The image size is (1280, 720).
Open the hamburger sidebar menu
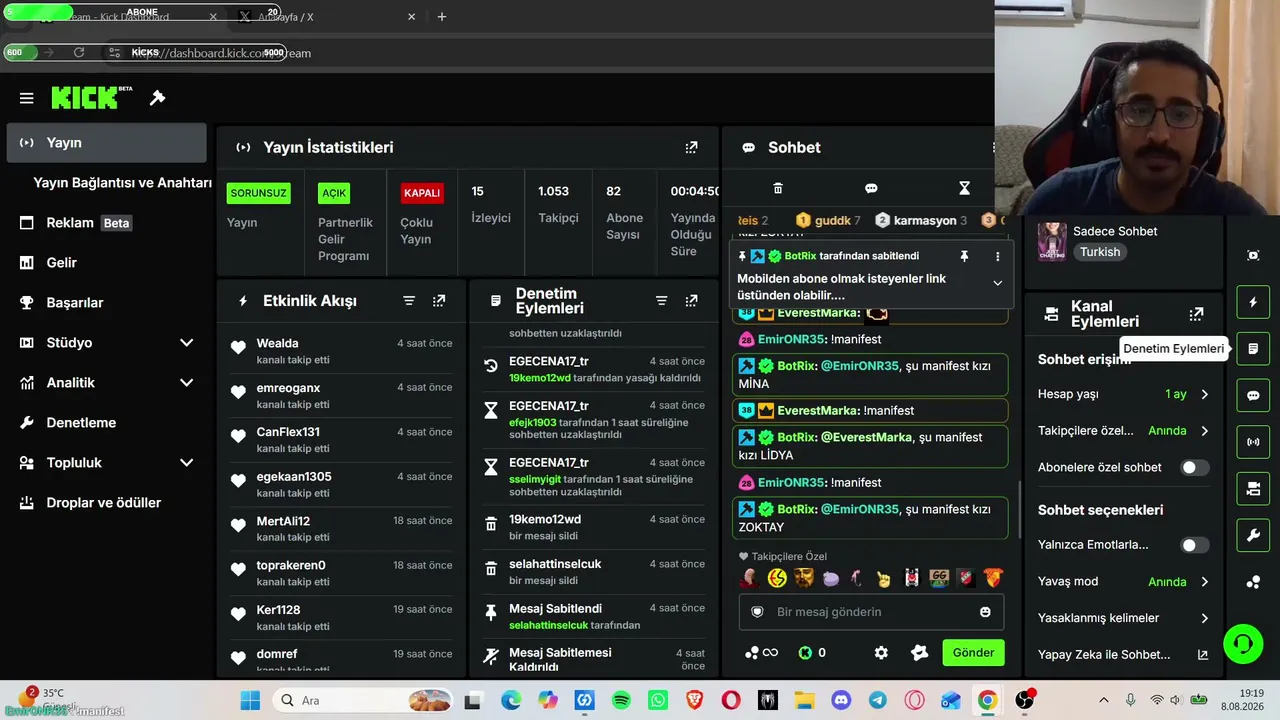coord(27,98)
